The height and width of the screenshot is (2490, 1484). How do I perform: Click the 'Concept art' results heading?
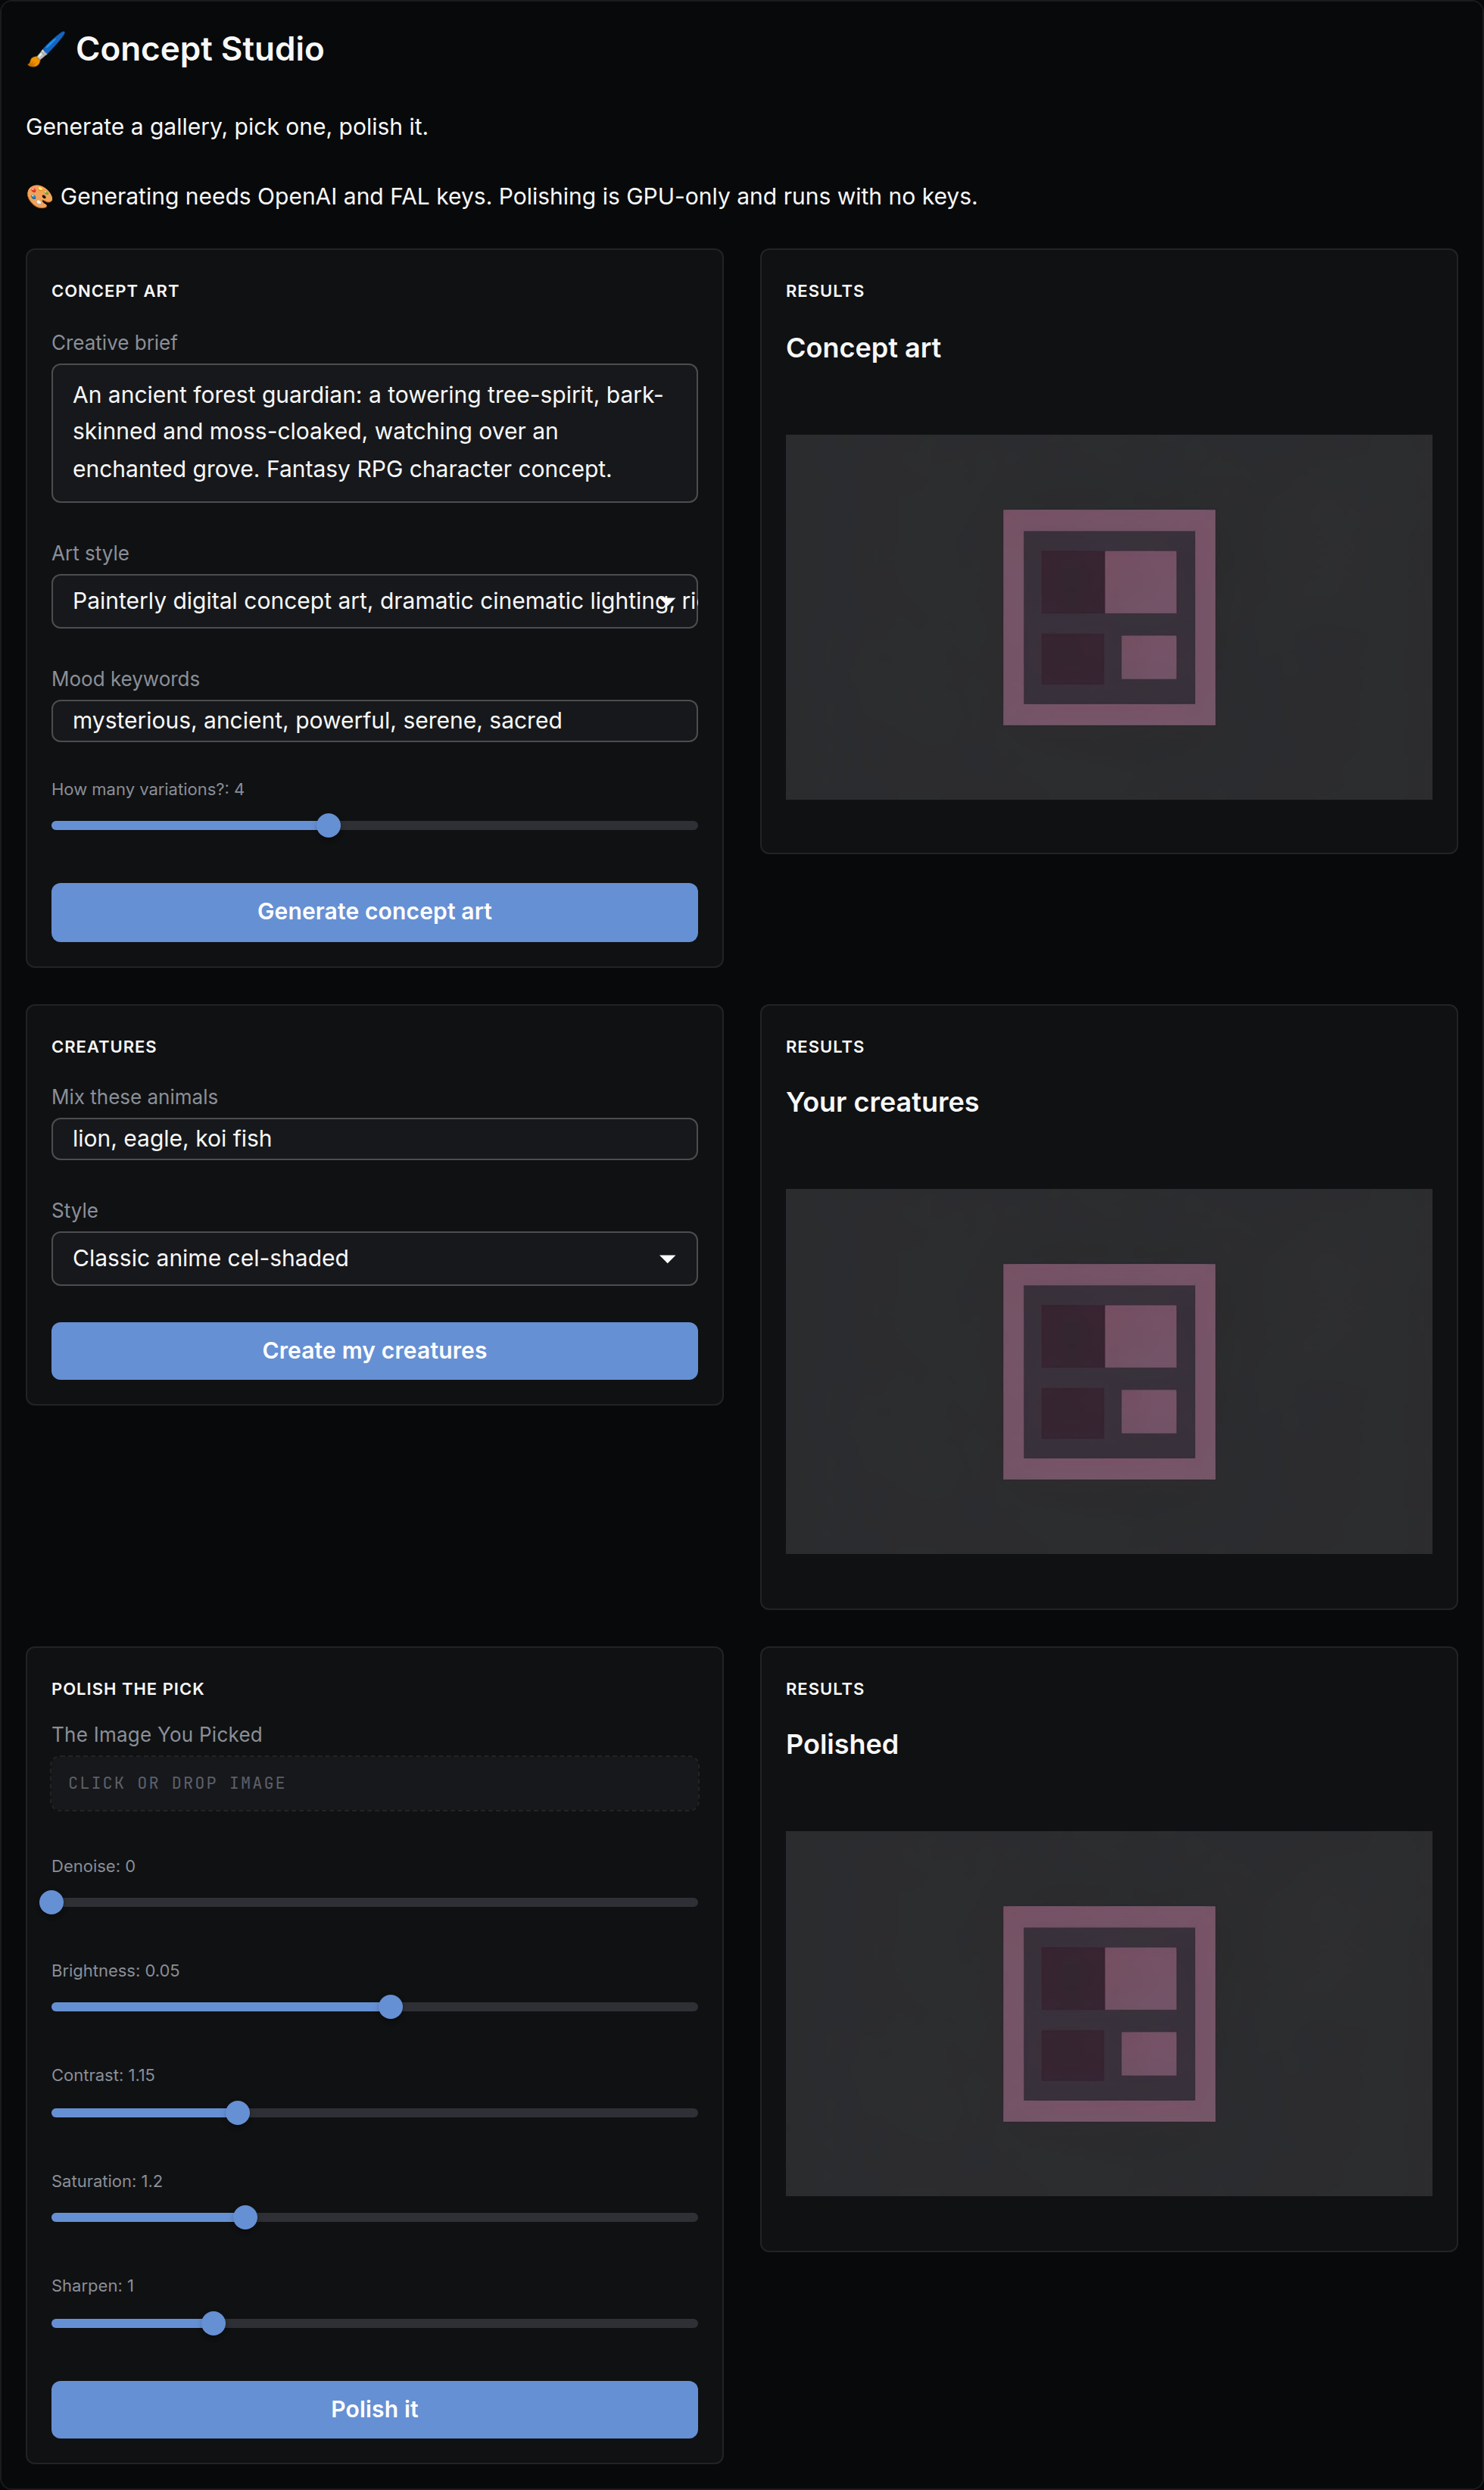pos(863,348)
